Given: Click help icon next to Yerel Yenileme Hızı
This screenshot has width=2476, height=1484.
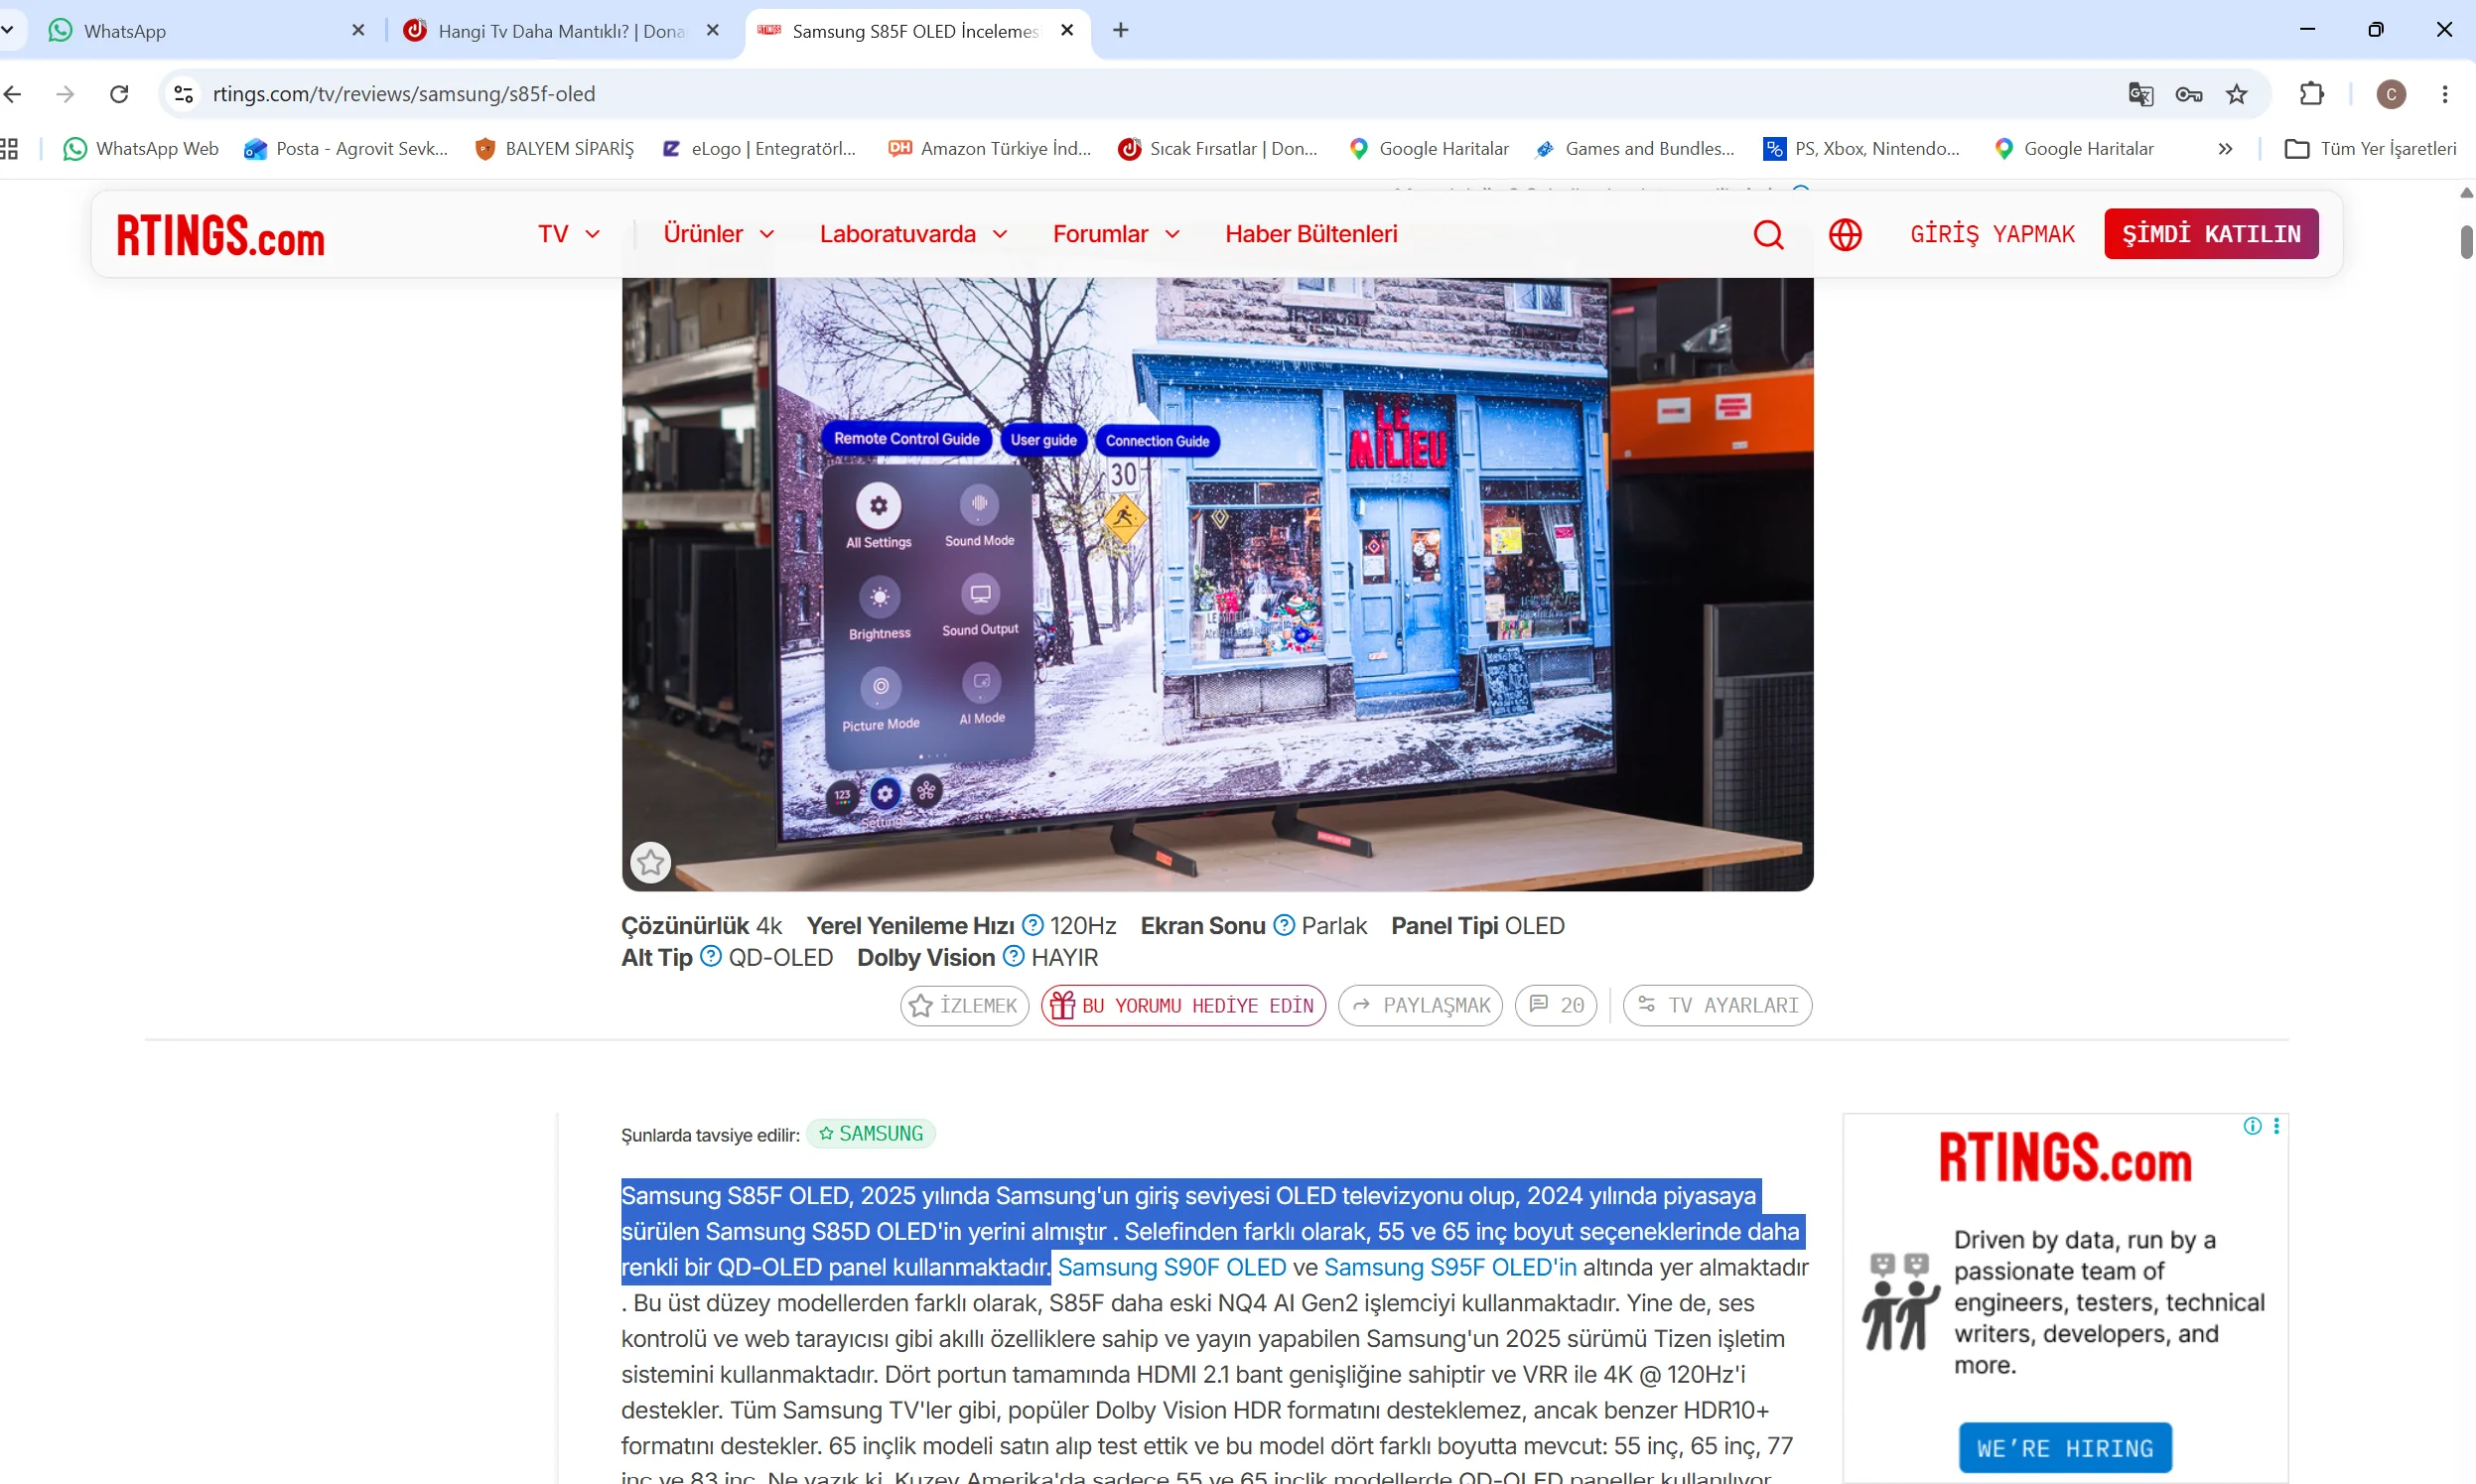Looking at the screenshot, I should pos(1033,925).
